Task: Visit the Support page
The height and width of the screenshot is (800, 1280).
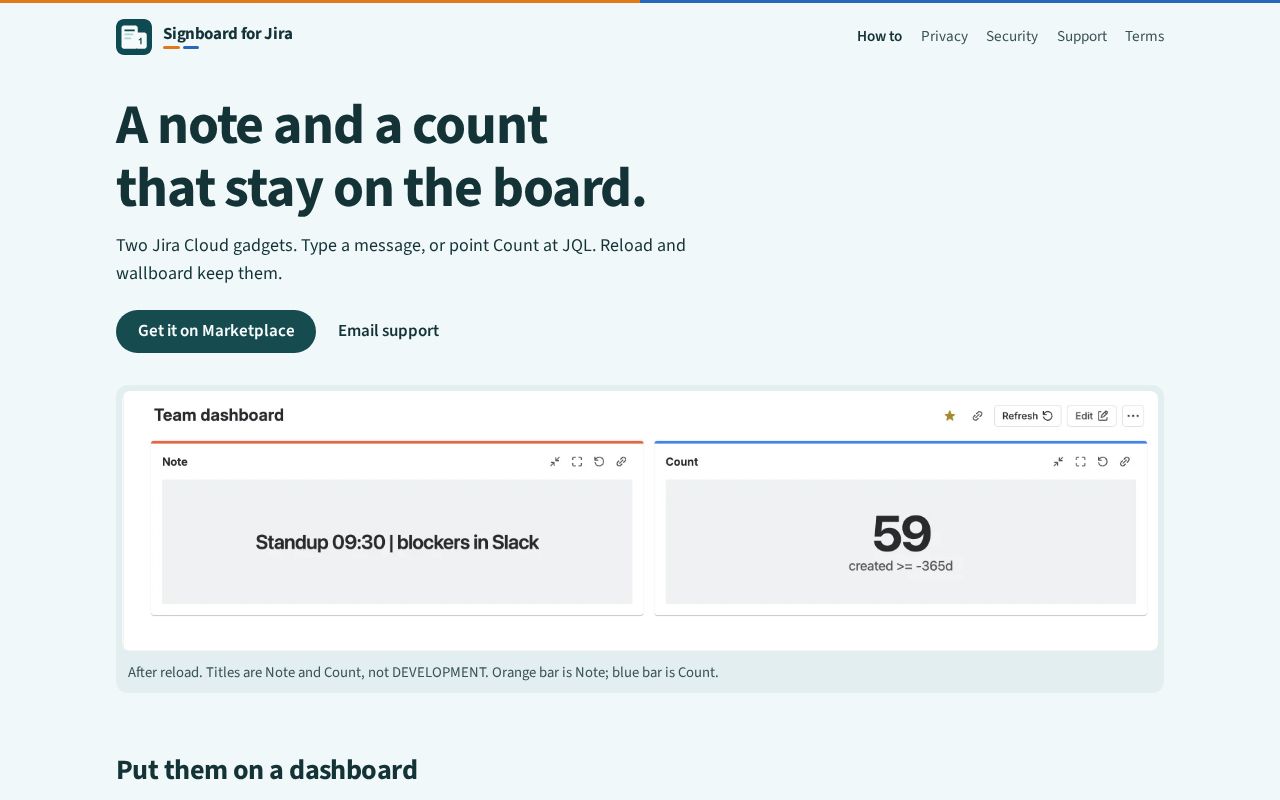Action: (1082, 37)
